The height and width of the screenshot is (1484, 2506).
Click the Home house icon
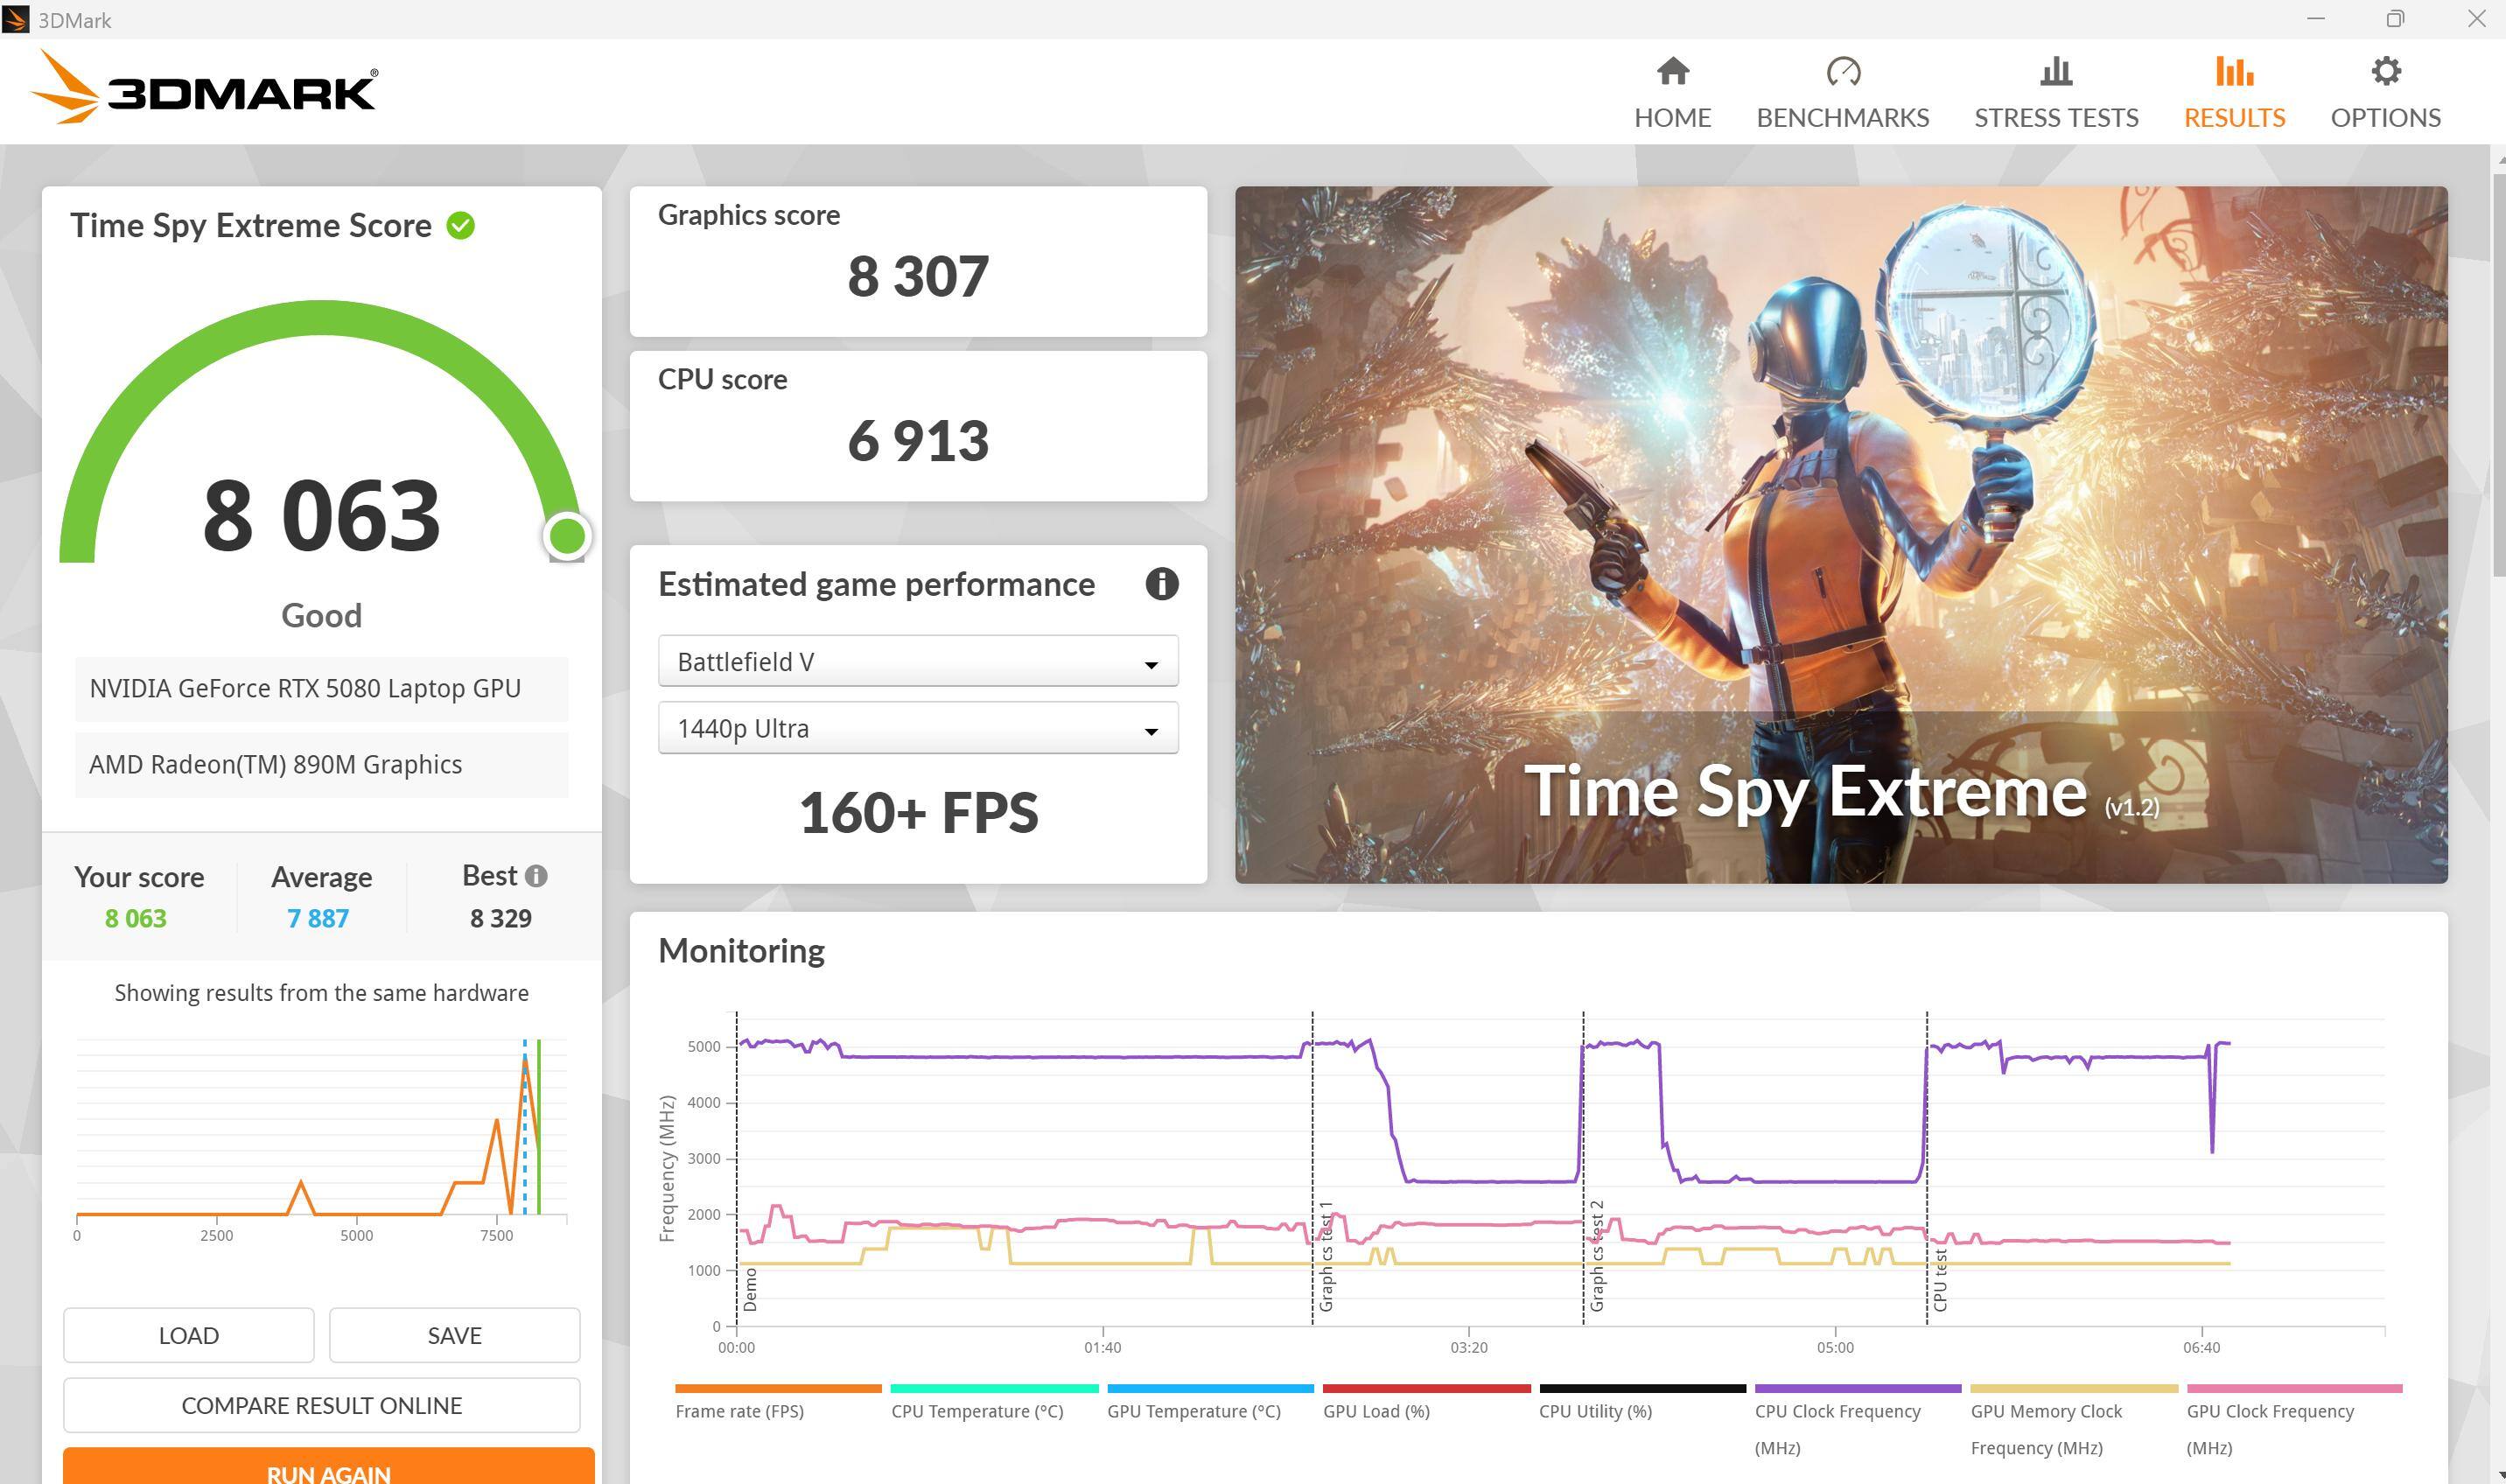click(1672, 71)
